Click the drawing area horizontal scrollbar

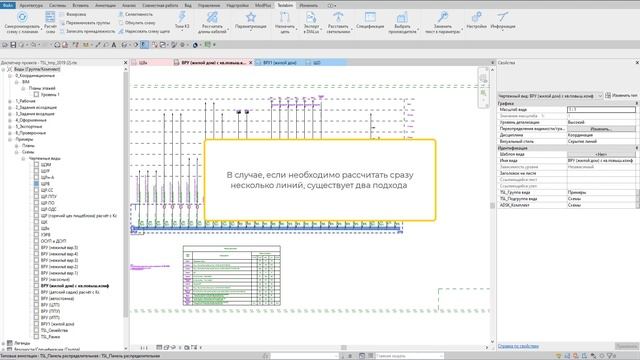point(344,347)
